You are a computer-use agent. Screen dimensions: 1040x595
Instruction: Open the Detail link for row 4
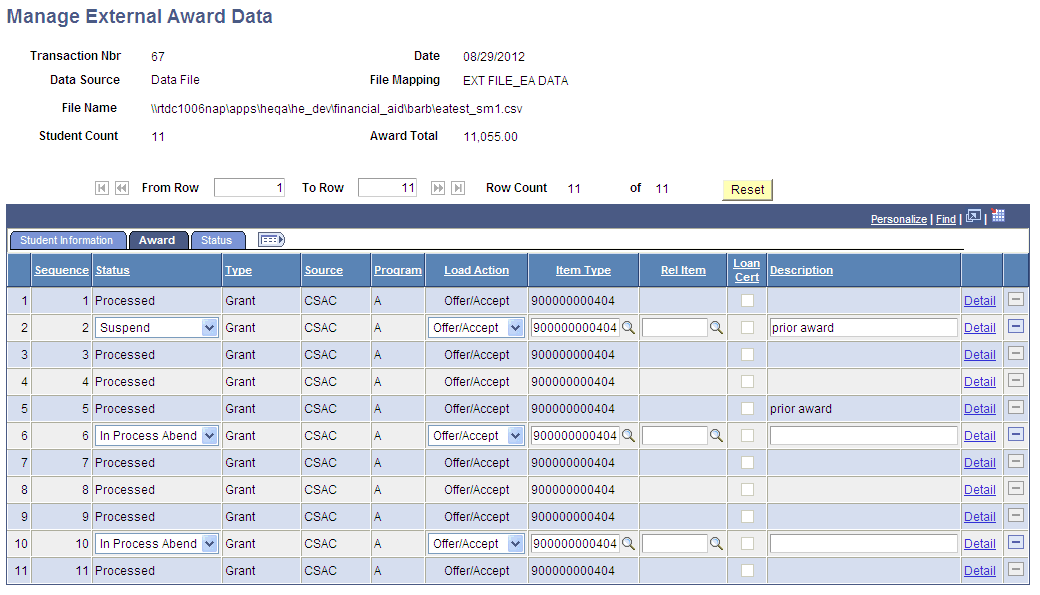tap(979, 381)
